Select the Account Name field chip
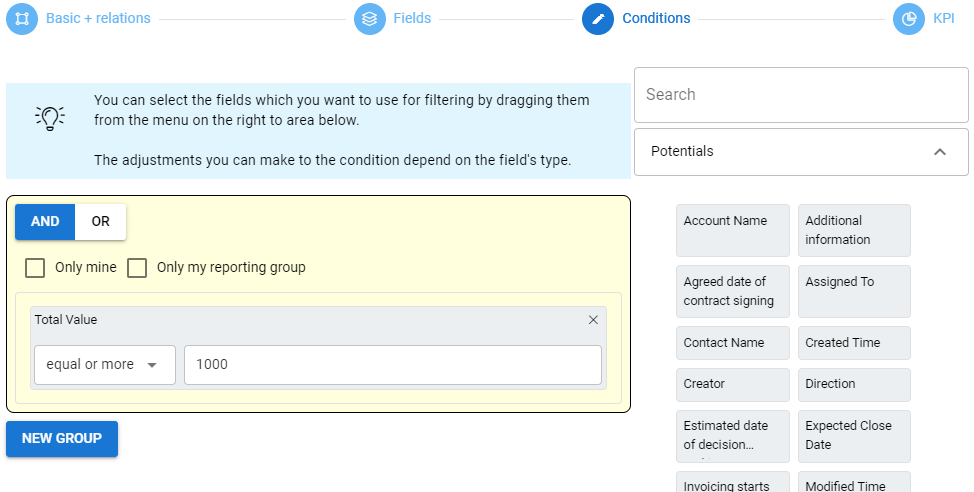The width and height of the screenshot is (974, 492). 733,230
